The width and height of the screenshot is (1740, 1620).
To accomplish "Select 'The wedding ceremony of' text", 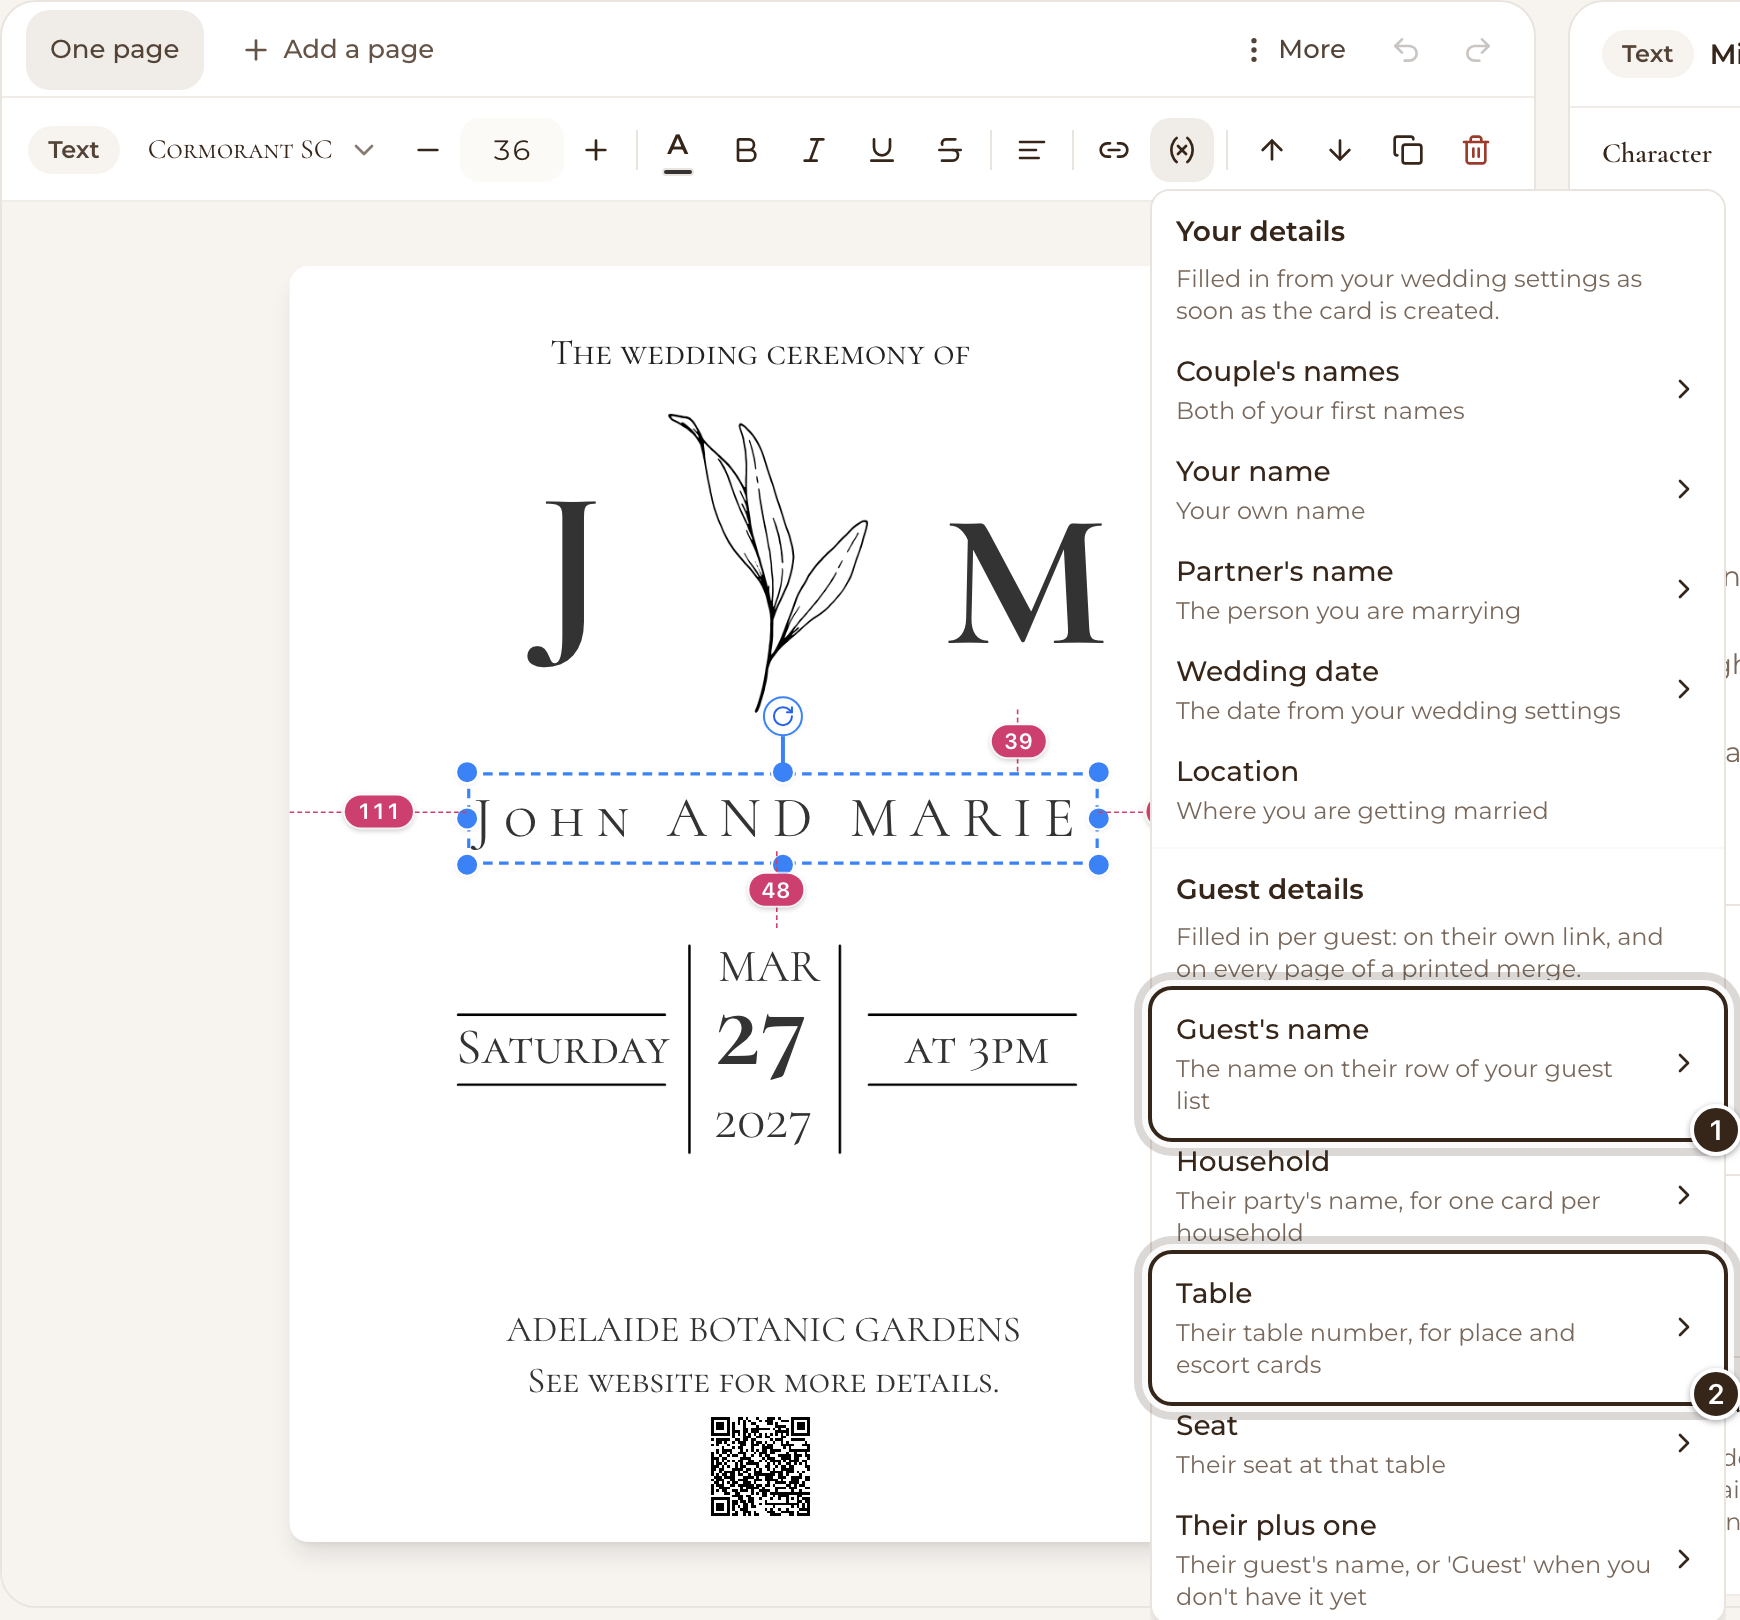I will click(761, 354).
